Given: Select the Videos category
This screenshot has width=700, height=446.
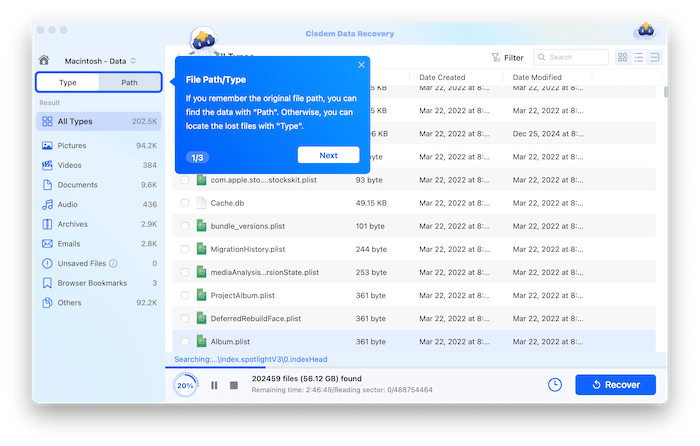Looking at the screenshot, I should click(70, 165).
